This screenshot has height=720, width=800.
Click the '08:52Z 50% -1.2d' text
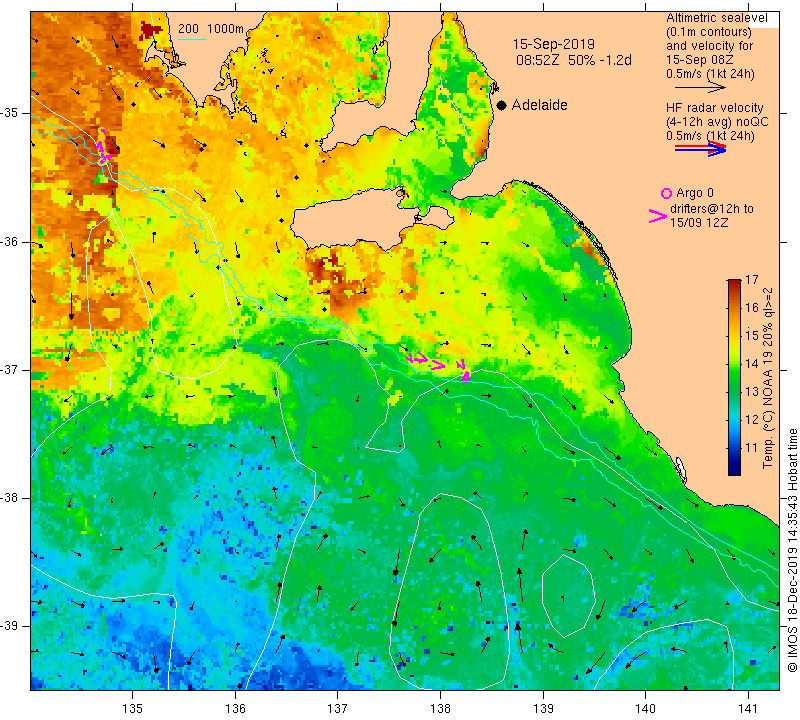coord(573,60)
